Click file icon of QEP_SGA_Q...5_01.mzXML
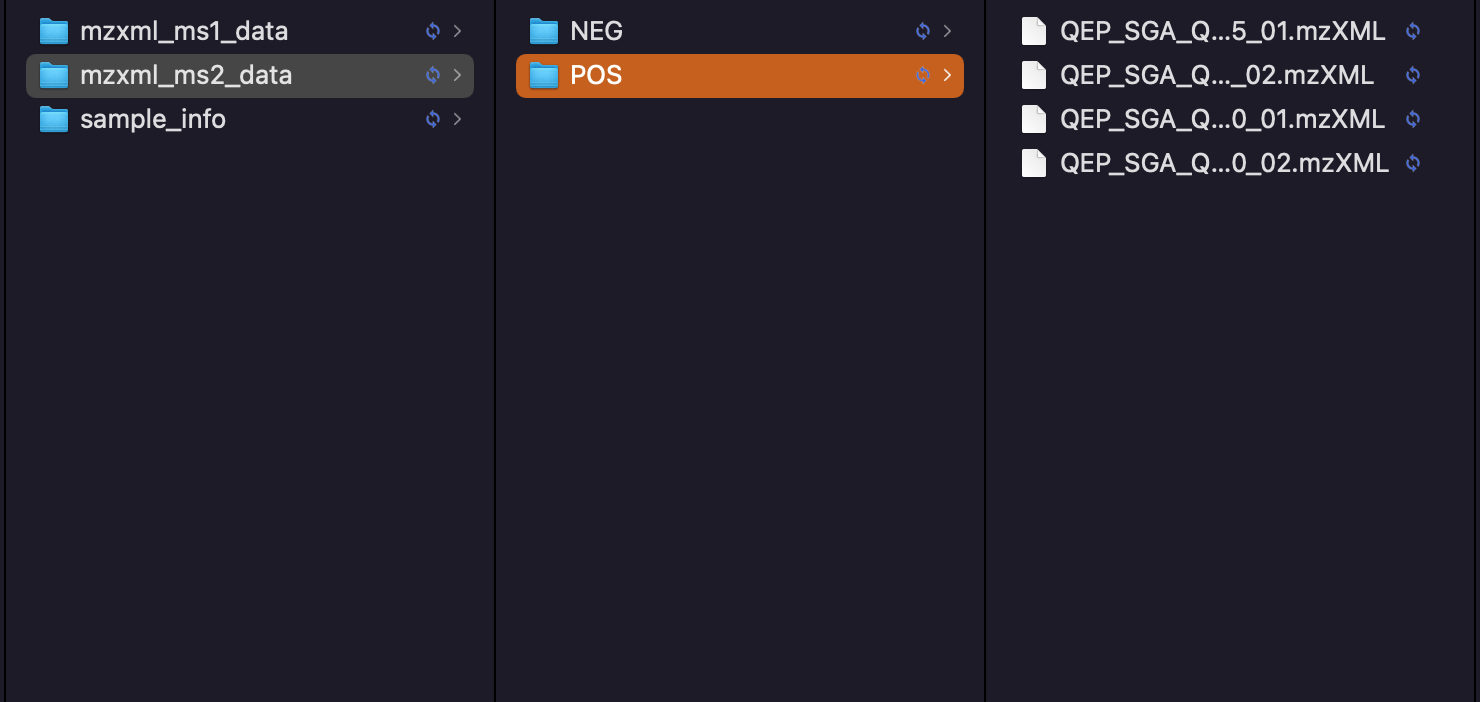Viewport: 1480px width, 702px height. pos(1033,31)
